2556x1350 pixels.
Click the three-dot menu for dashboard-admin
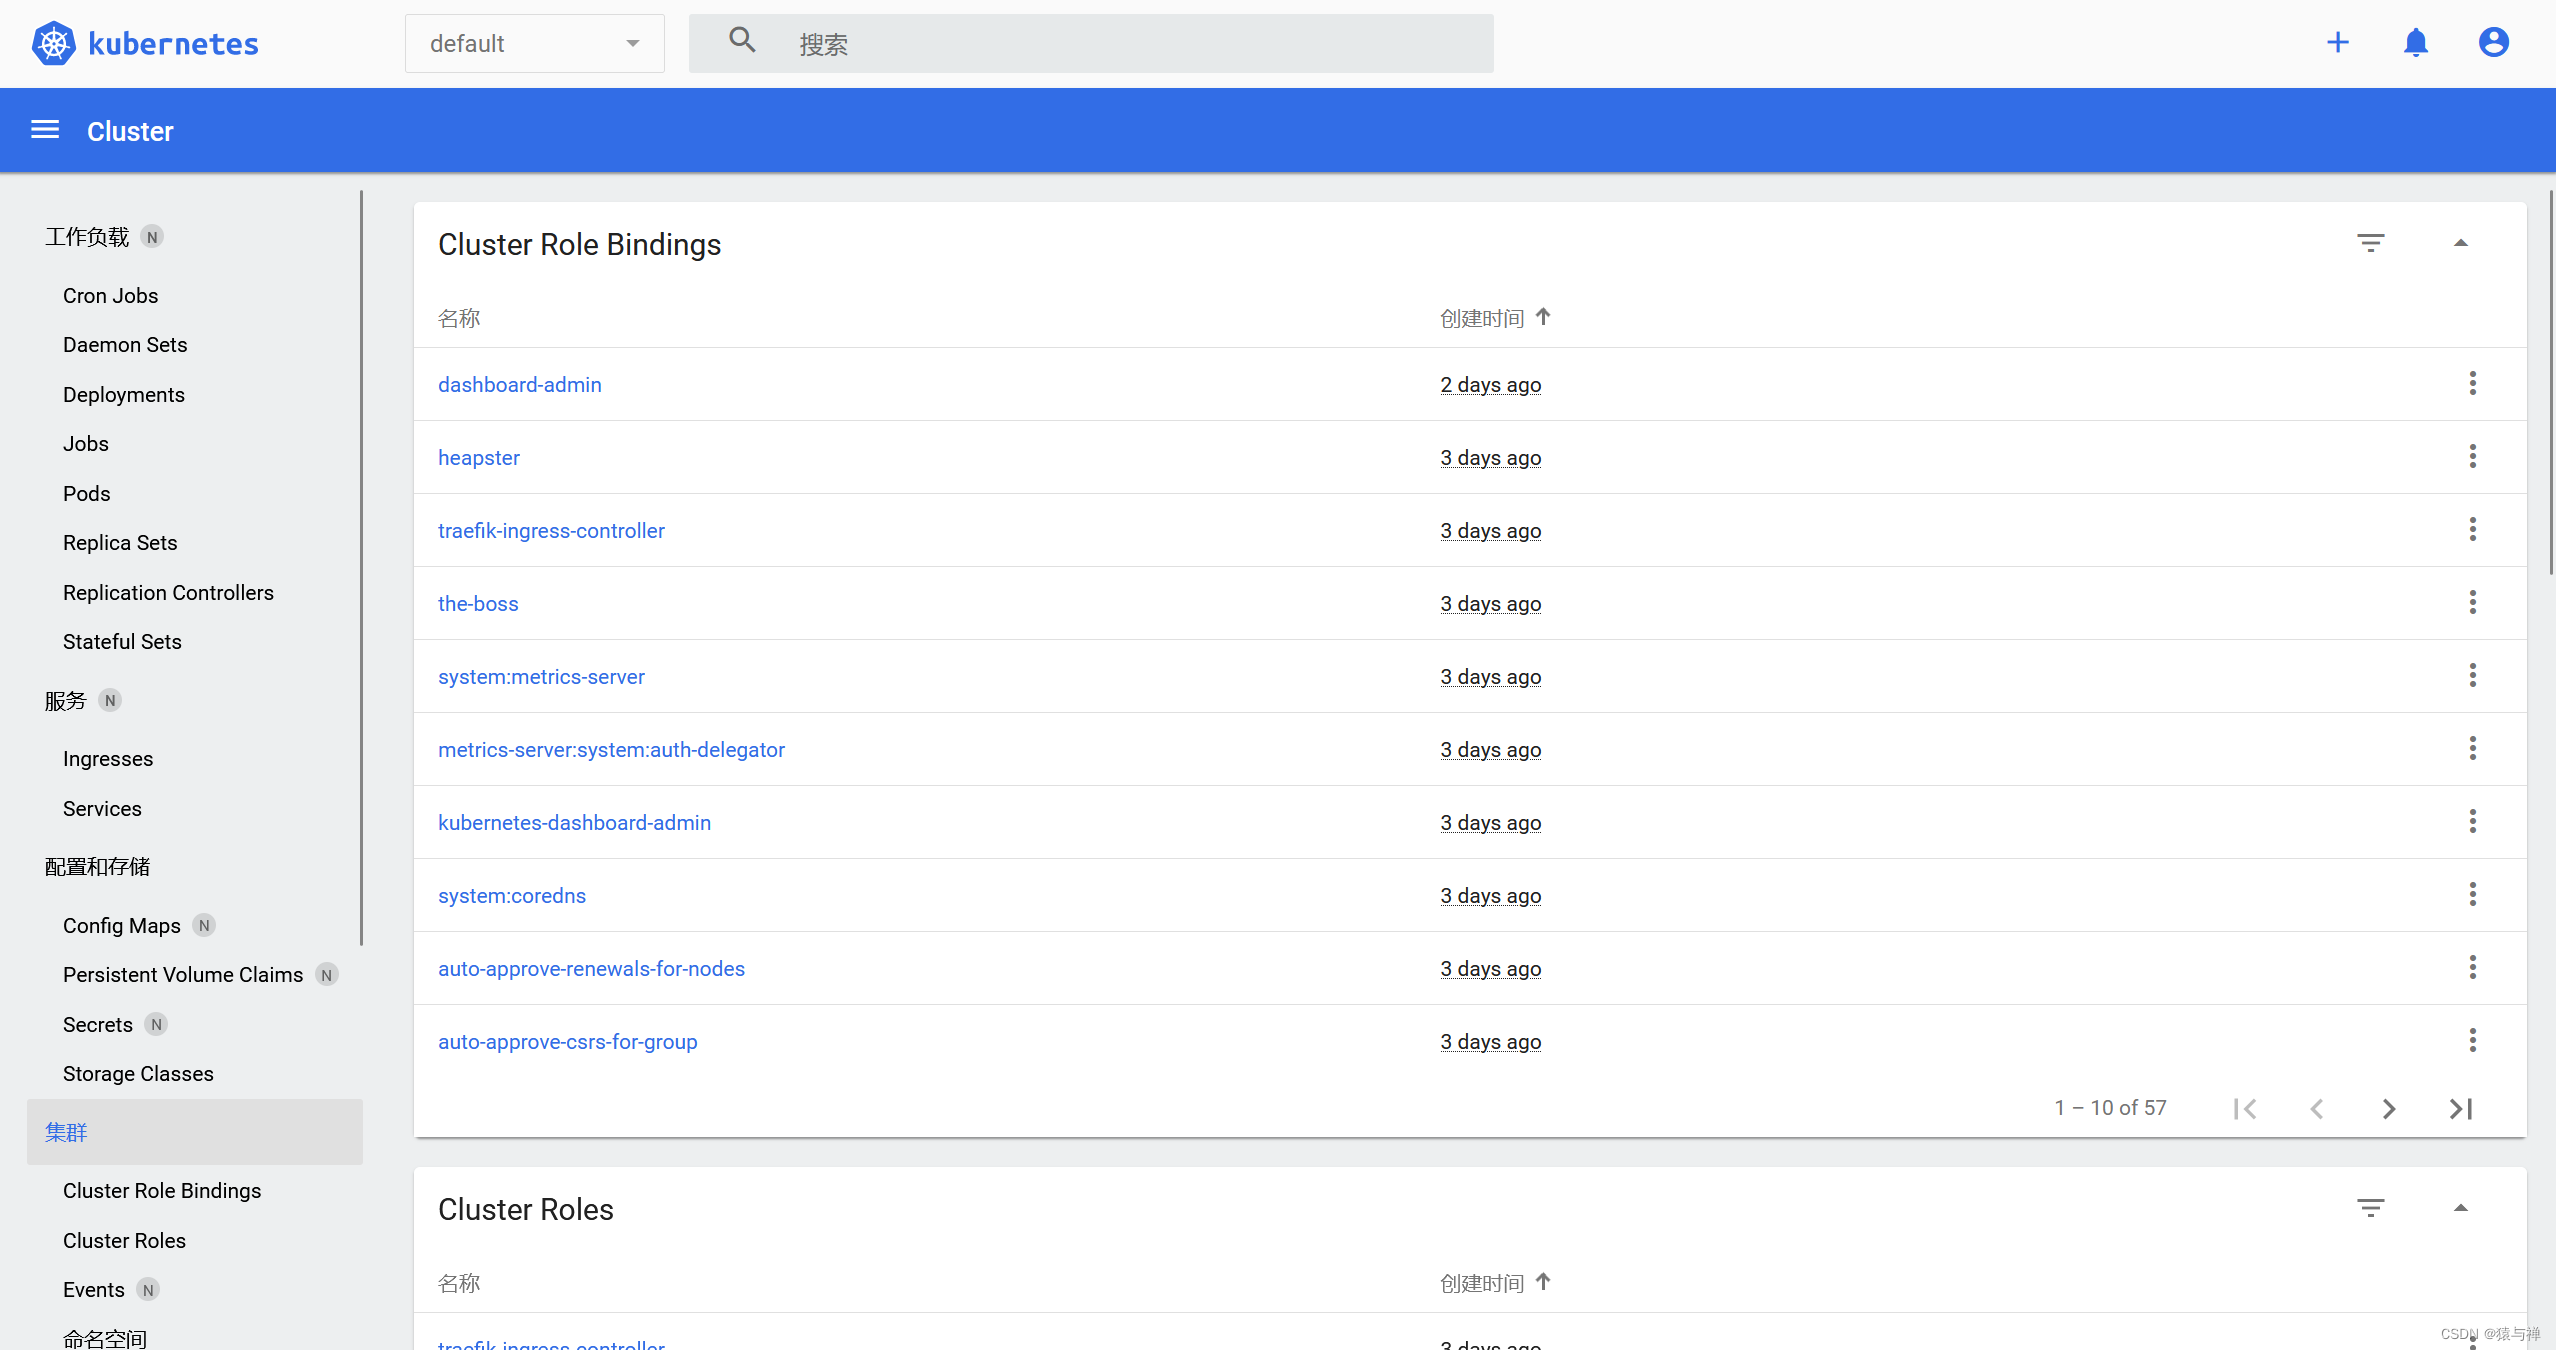coord(2473,384)
